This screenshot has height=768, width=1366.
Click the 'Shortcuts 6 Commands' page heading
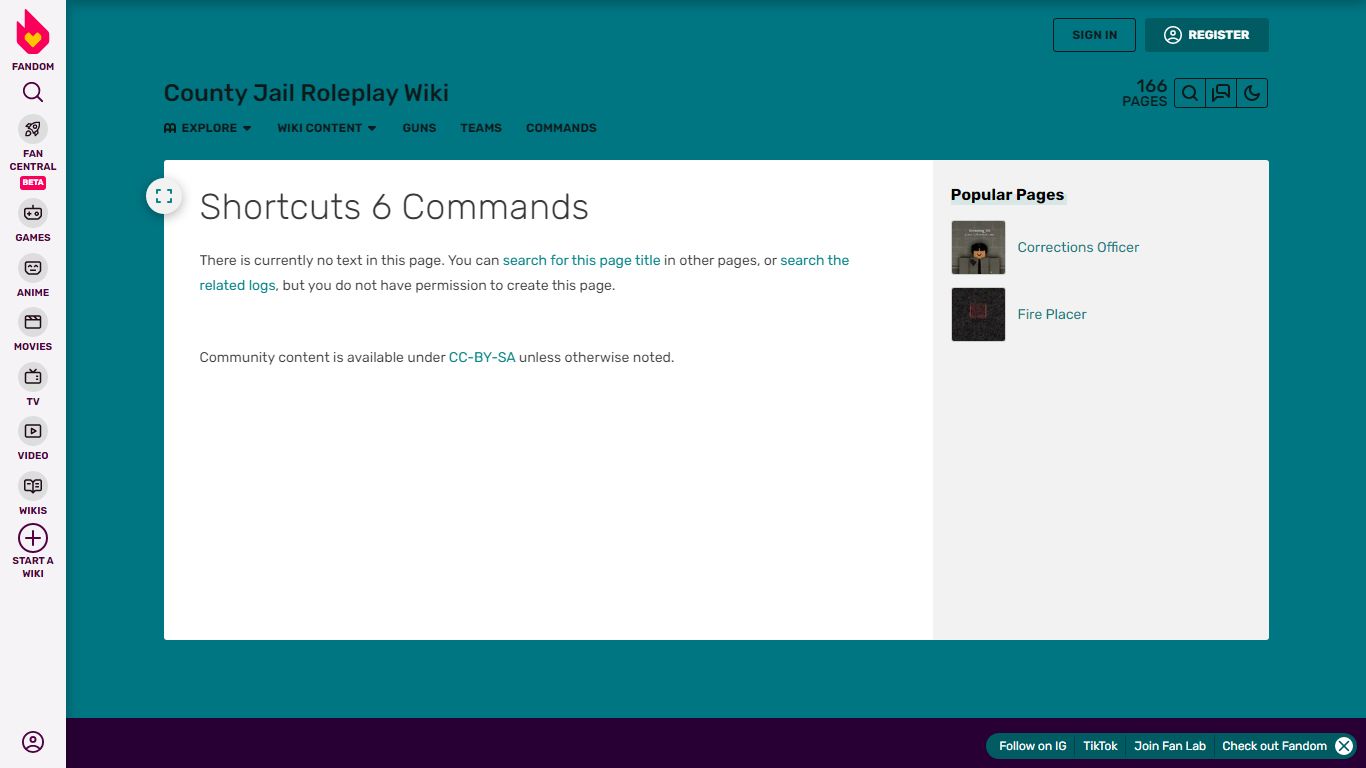(x=394, y=207)
